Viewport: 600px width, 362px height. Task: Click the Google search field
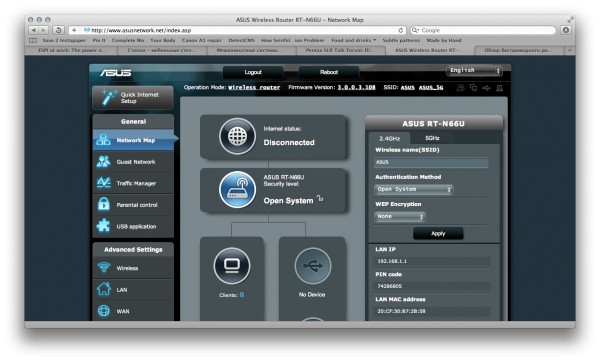[x=483, y=30]
